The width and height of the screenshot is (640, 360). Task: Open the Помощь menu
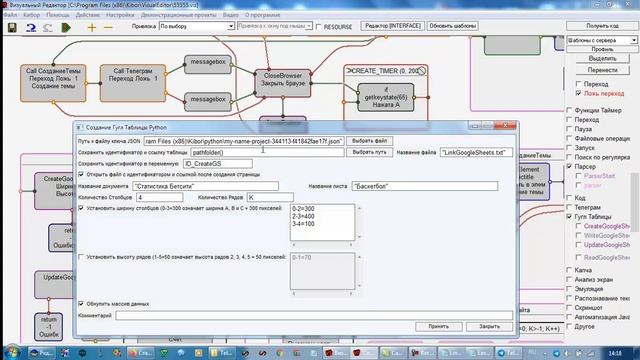click(x=58, y=15)
